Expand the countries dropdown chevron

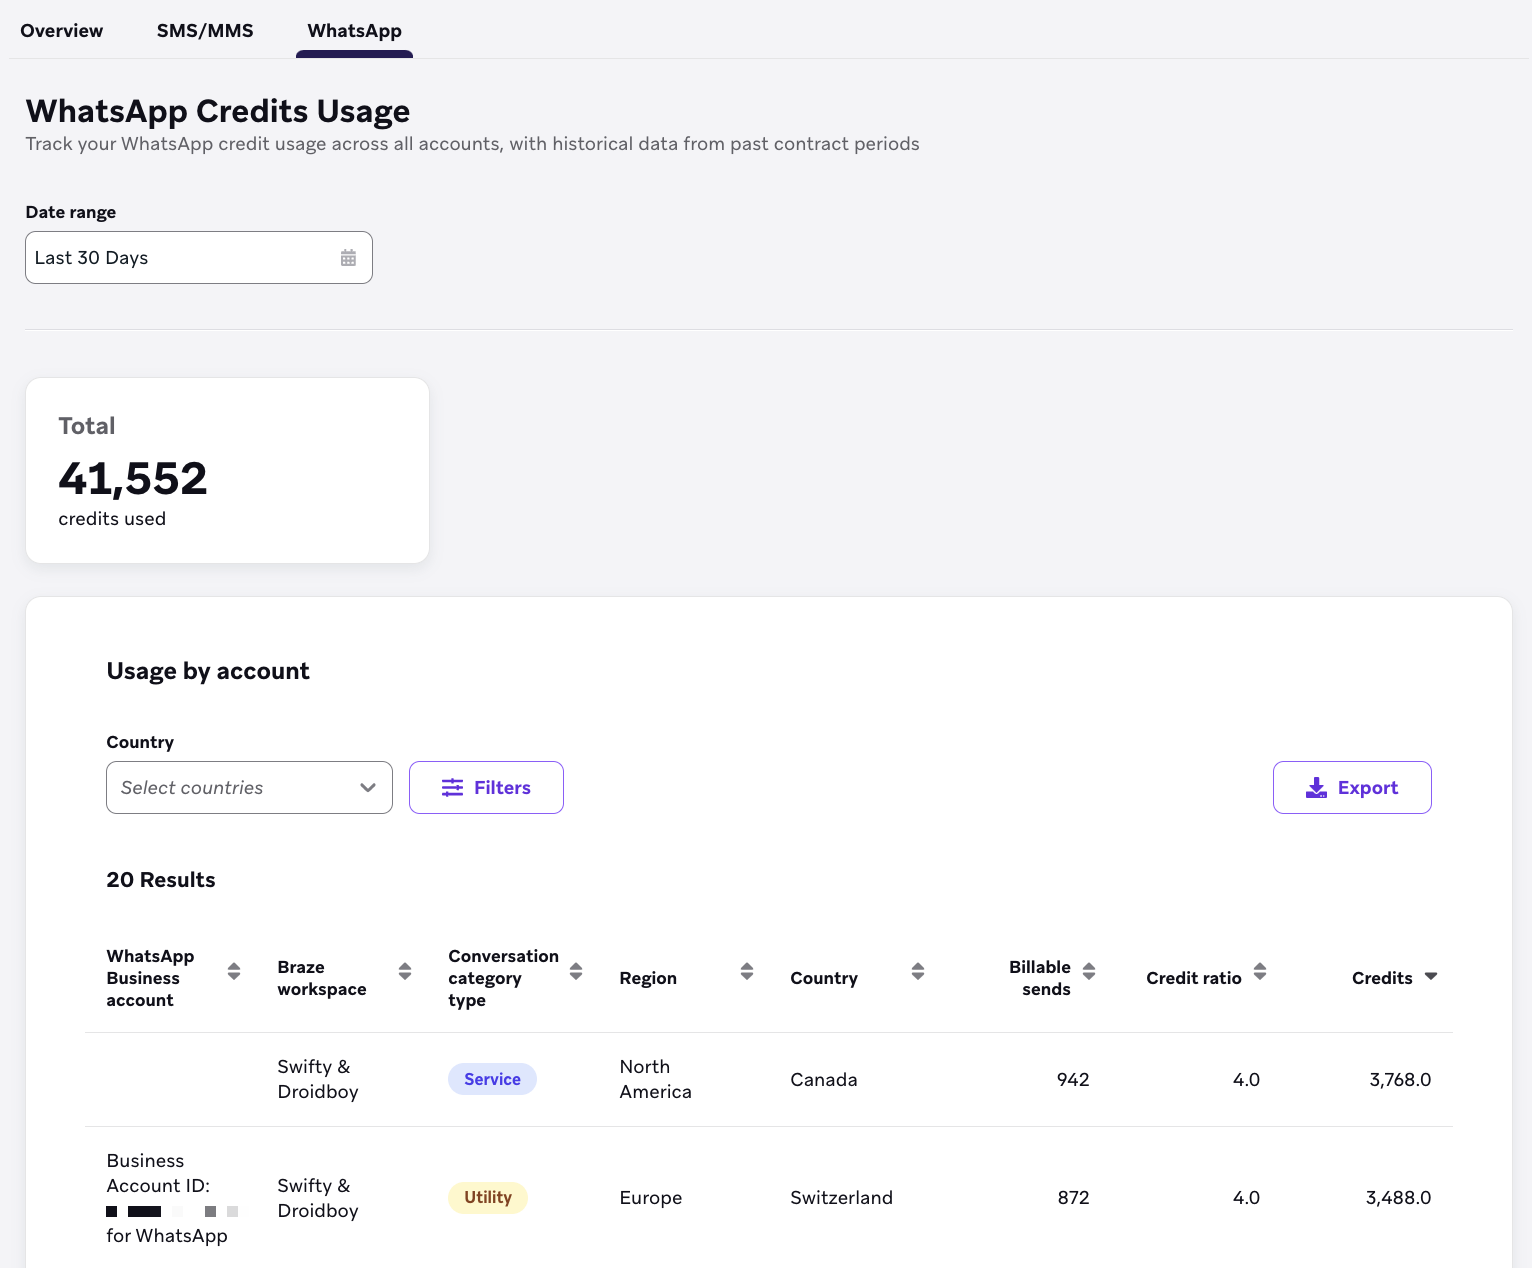click(368, 788)
